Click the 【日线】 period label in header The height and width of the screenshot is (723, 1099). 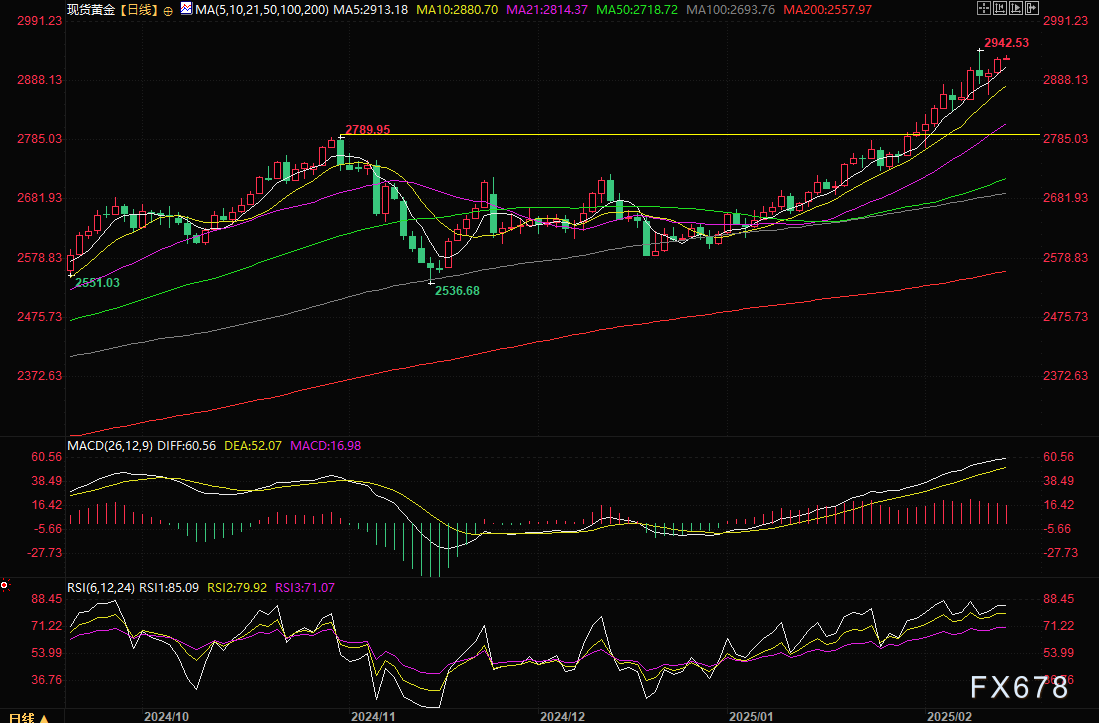point(139,9)
